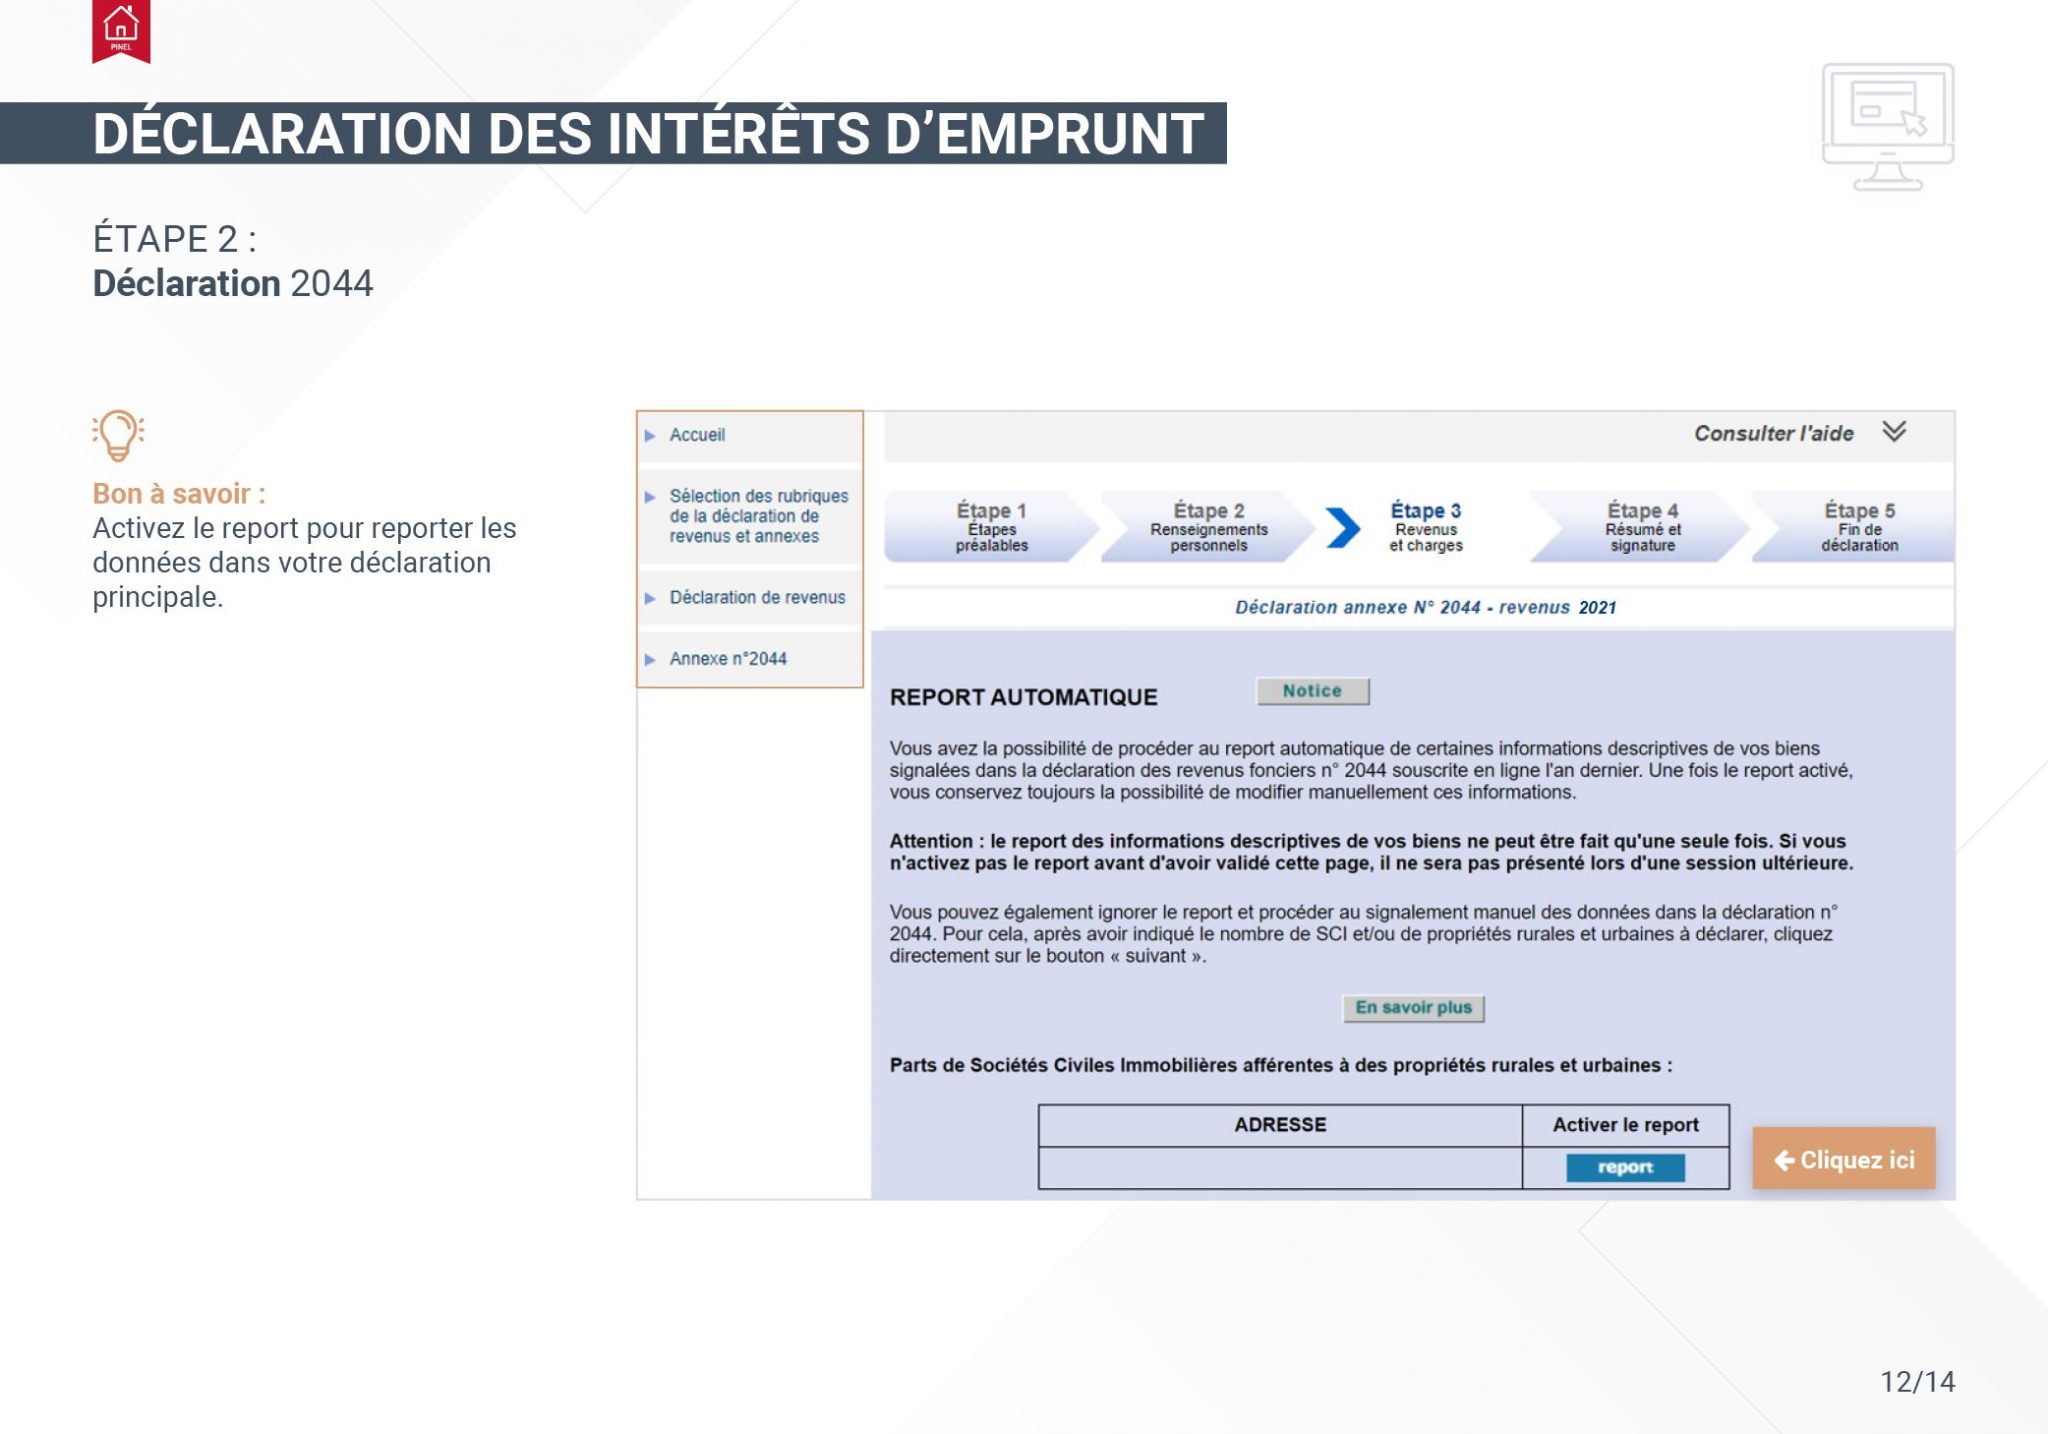Go to Étape 2 Renseignements personnels
Screen dimensions: 2048x1434
1208,527
